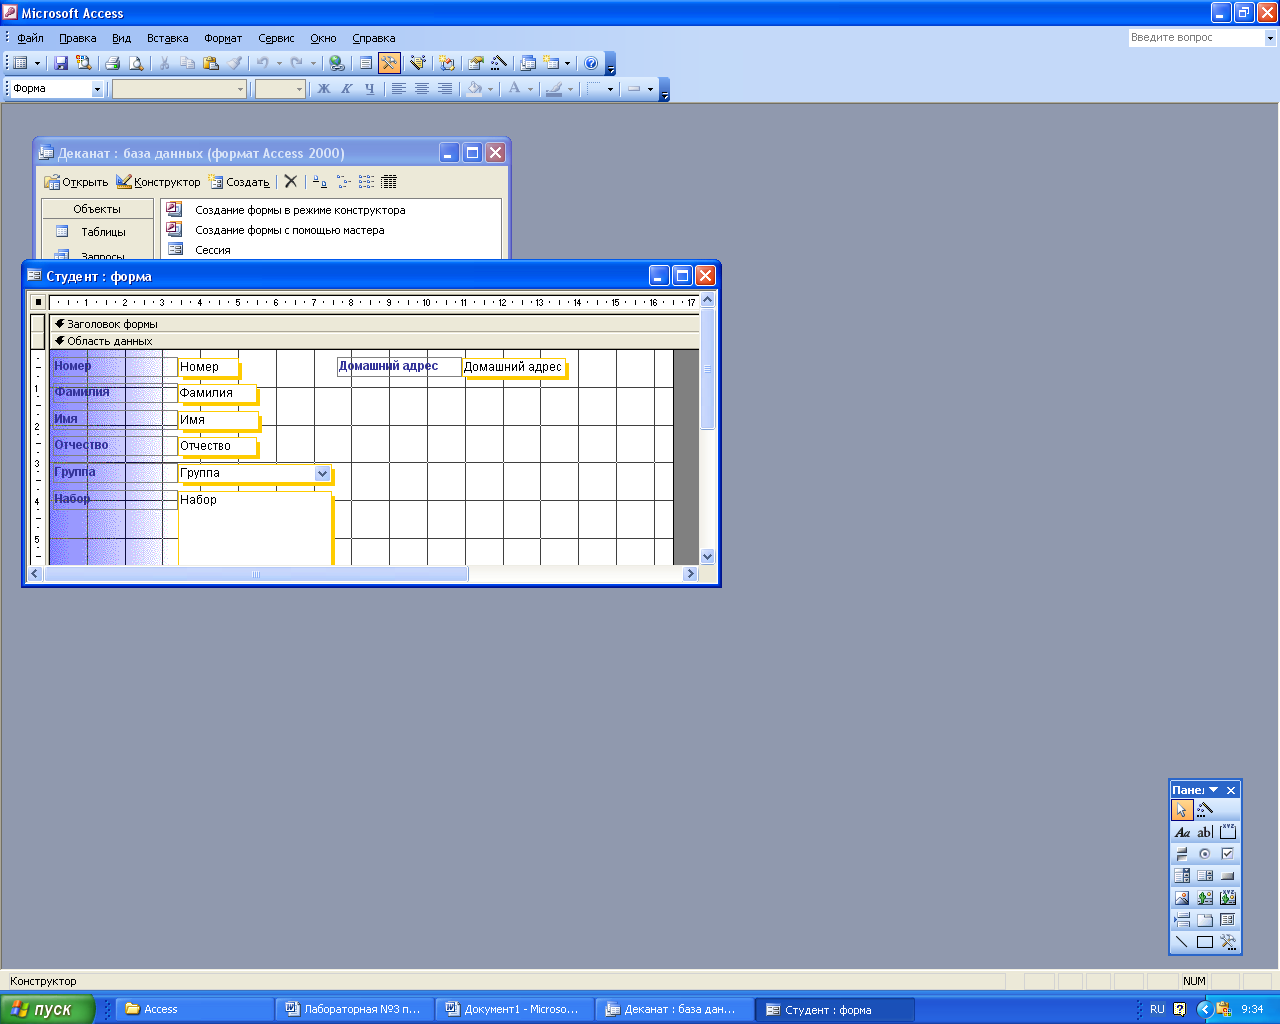The height and width of the screenshot is (1024, 1280).
Task: Open More Controls in the toolbox
Action: point(1228,942)
